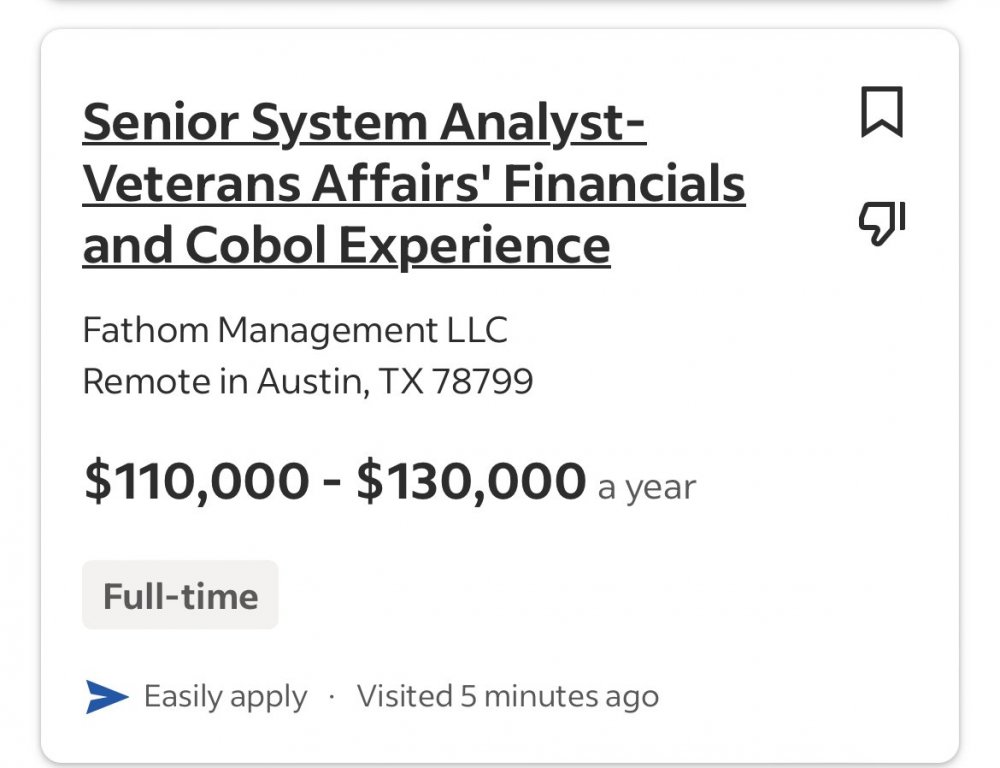Image resolution: width=1000 pixels, height=768 pixels.
Task: Click the Easily apply label
Action: [225, 696]
